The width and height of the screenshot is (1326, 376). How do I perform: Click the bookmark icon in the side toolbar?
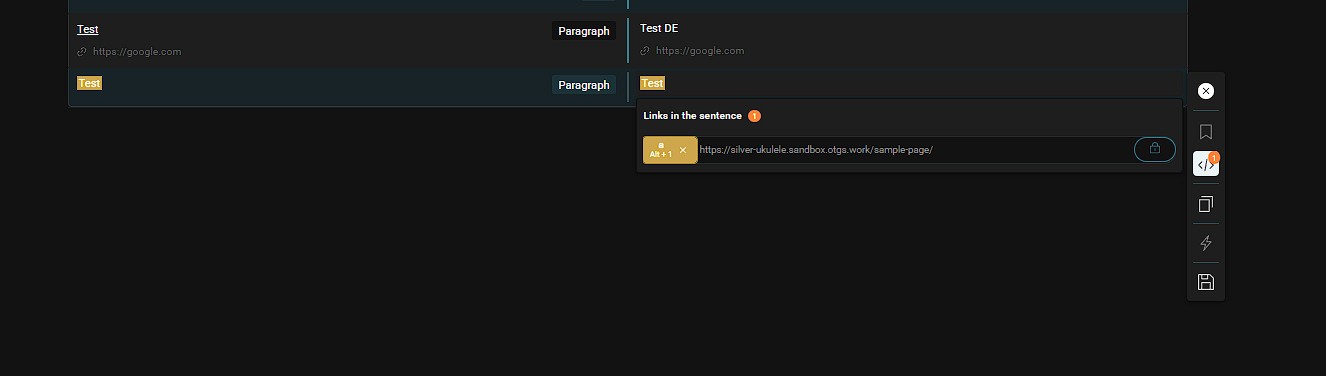pyautogui.click(x=1206, y=132)
